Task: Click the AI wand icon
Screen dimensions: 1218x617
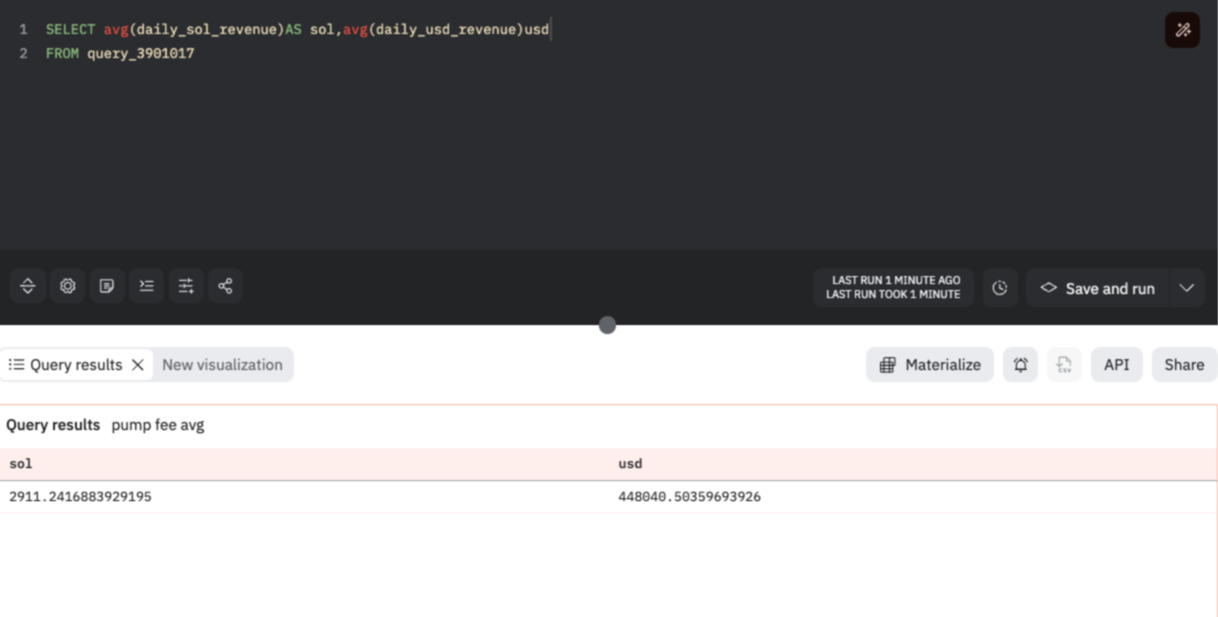Action: point(1182,30)
